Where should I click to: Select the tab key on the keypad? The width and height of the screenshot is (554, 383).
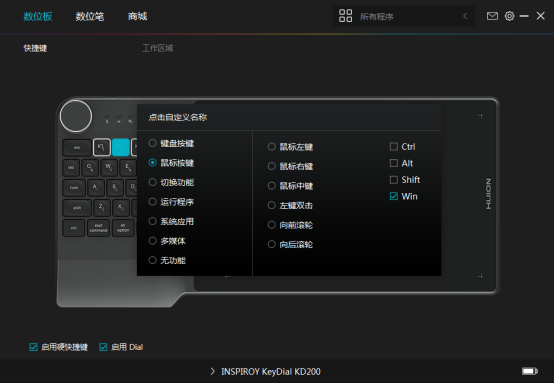[x=71, y=167]
